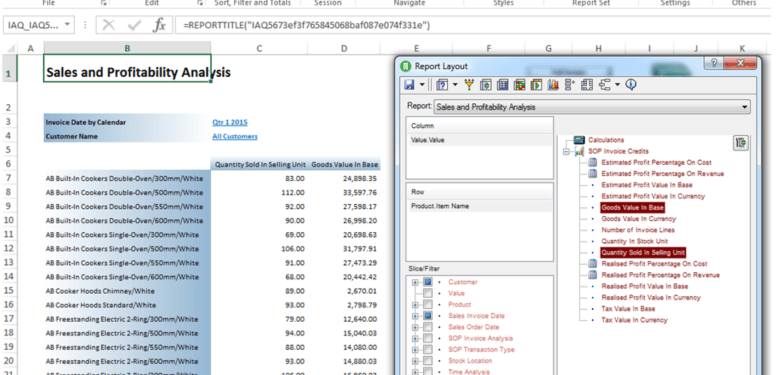Uncheck the Sales Invoice Date checkbox
This screenshot has height=375, width=776.
(x=428, y=316)
